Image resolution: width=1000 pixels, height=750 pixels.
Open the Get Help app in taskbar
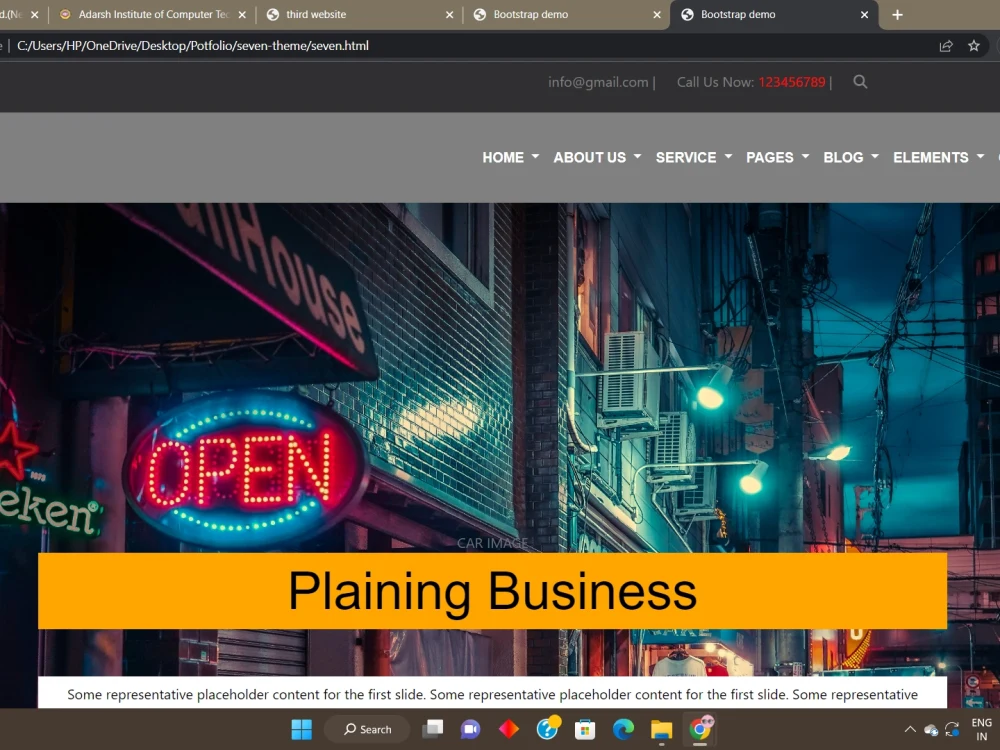click(x=547, y=728)
